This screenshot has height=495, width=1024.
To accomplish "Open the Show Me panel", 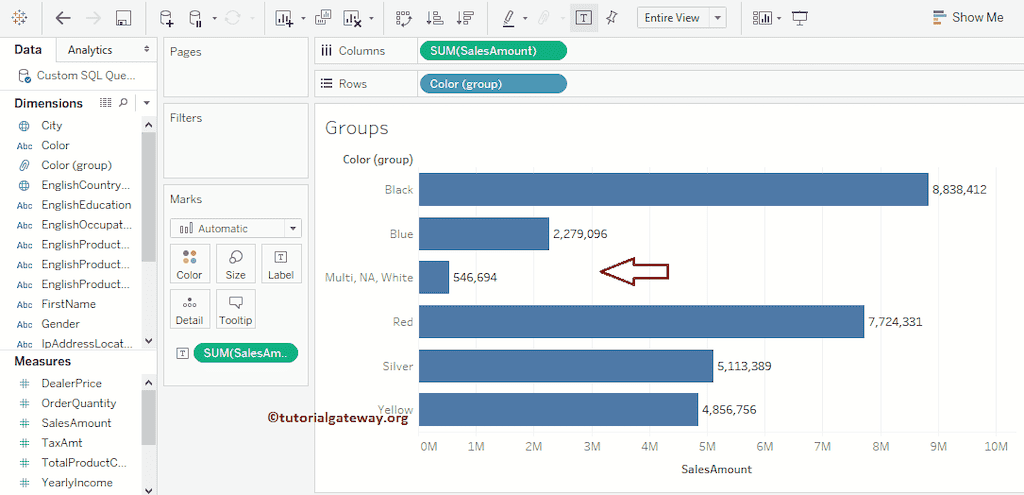I will click(x=968, y=18).
